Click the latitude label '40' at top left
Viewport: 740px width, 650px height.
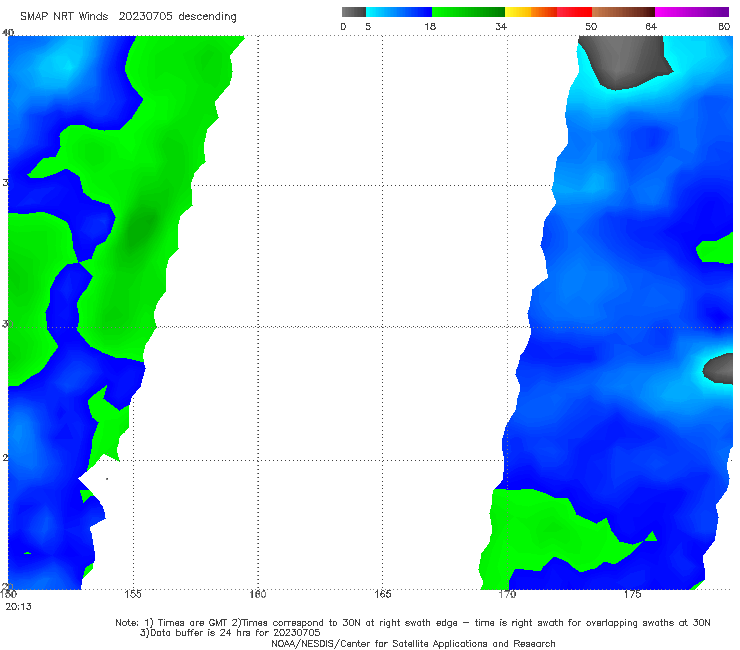[x=8, y=32]
